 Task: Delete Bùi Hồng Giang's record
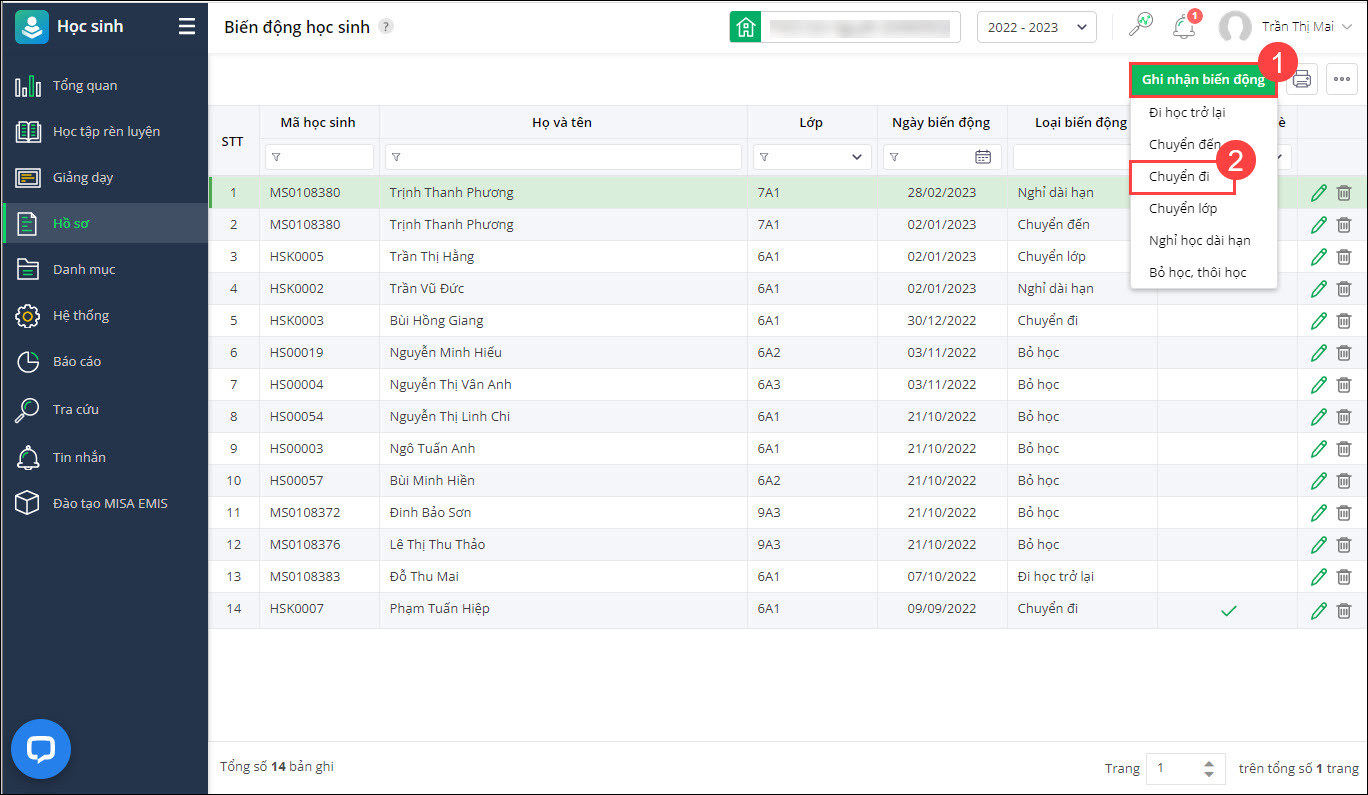click(x=1344, y=321)
